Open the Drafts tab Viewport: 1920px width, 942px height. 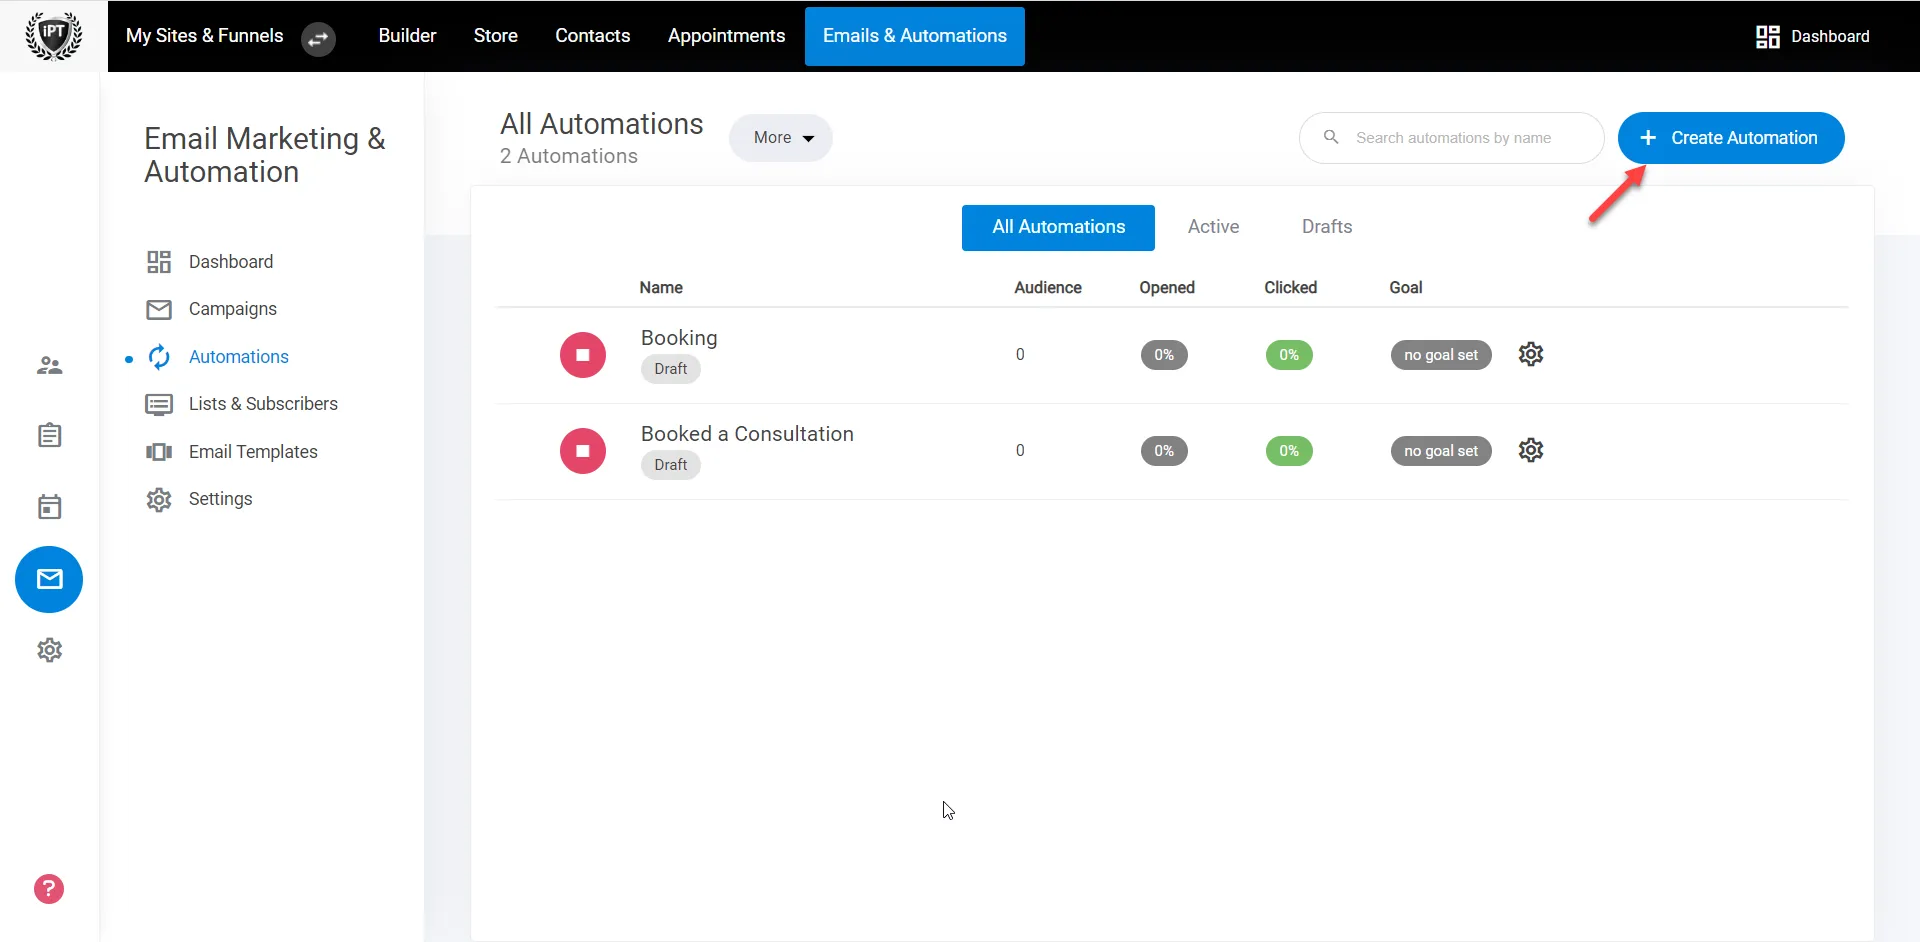(1327, 227)
